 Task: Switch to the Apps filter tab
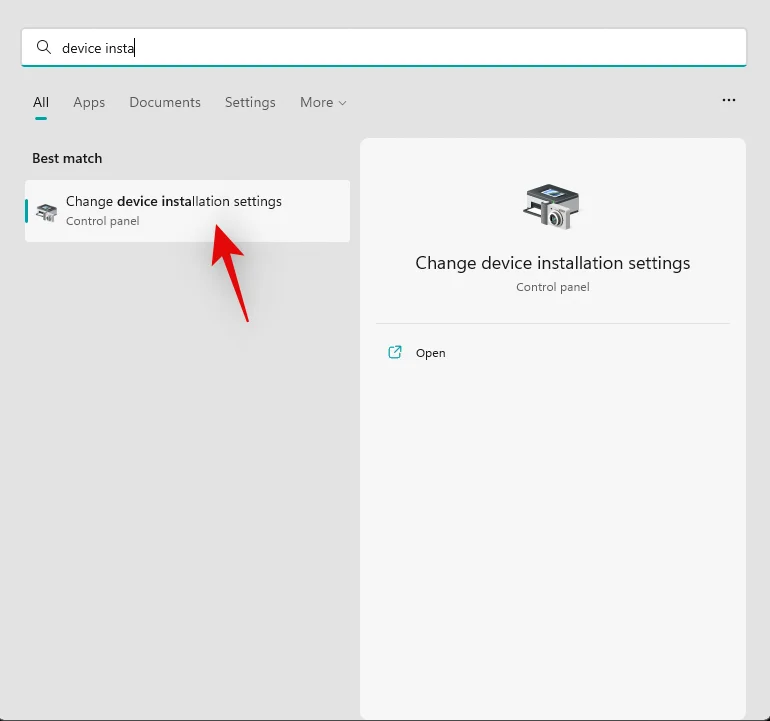89,102
